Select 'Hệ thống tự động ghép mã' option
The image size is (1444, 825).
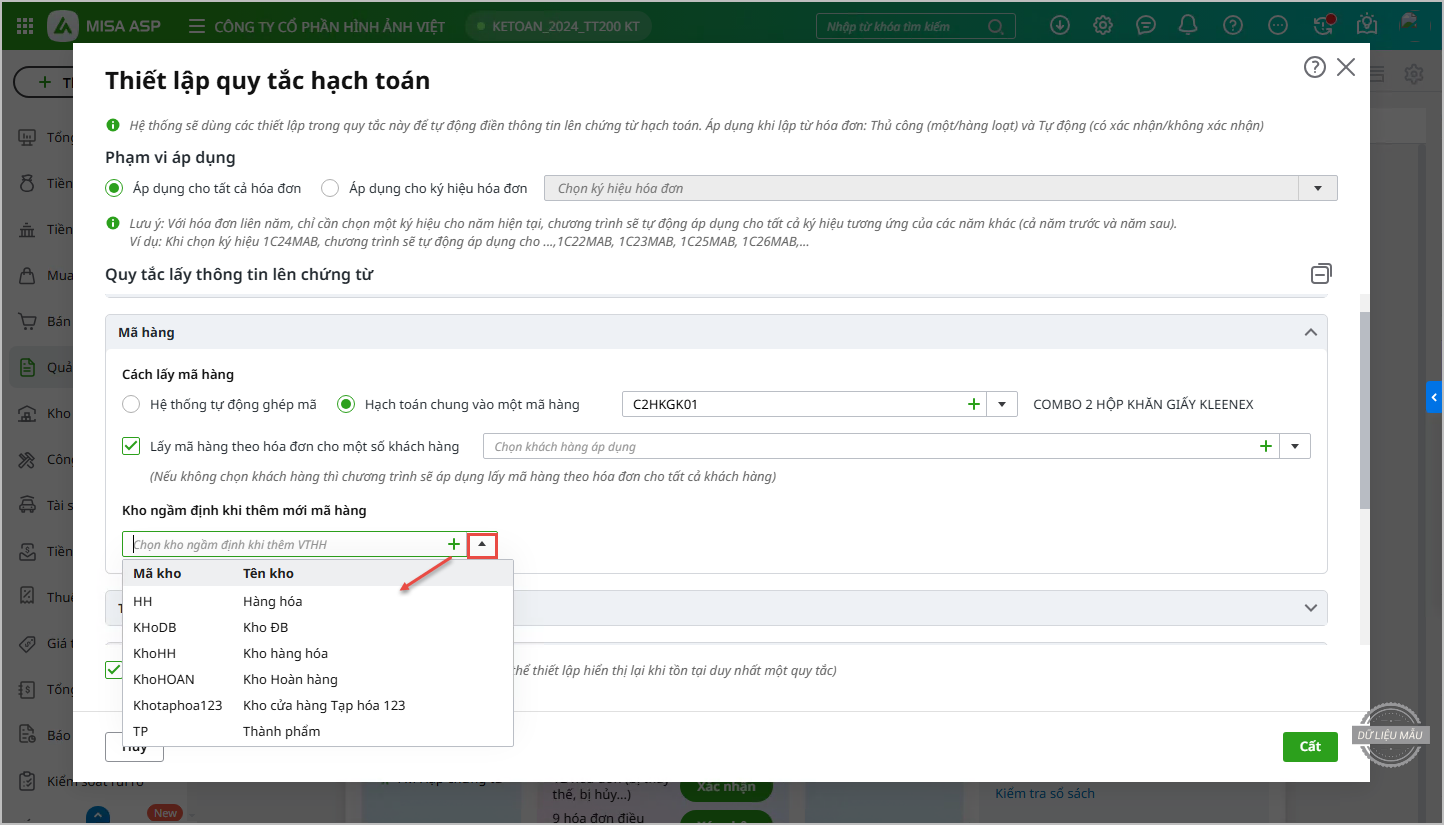(131, 404)
